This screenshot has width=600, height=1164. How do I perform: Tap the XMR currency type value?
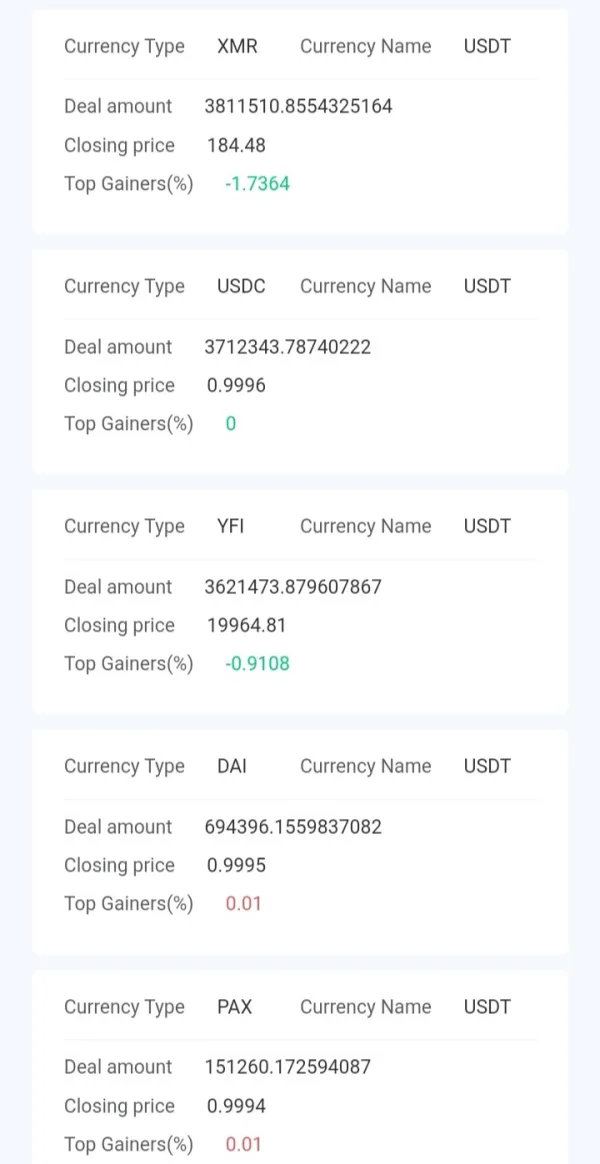[x=237, y=46]
